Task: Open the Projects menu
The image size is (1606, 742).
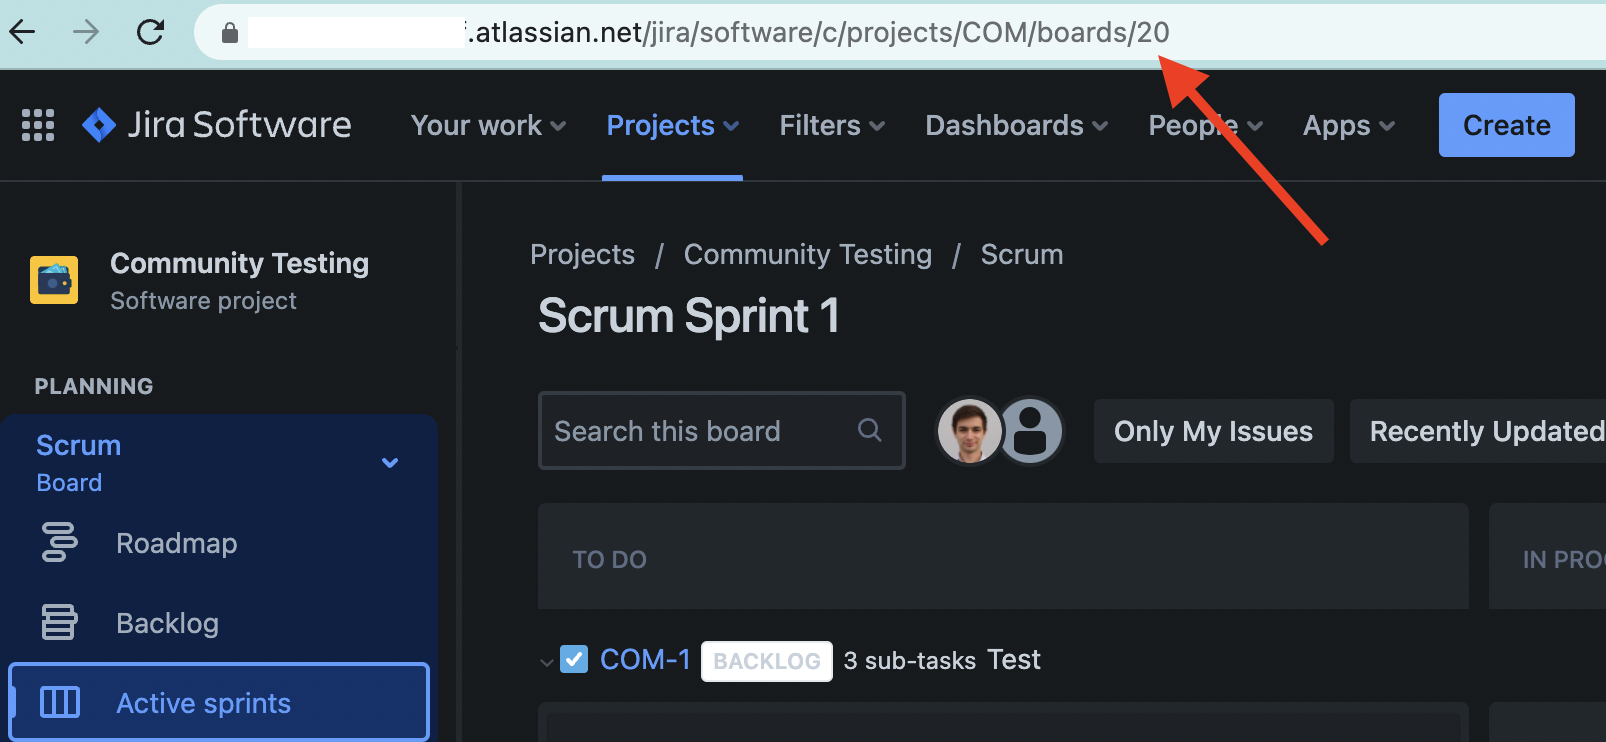Action: (671, 125)
